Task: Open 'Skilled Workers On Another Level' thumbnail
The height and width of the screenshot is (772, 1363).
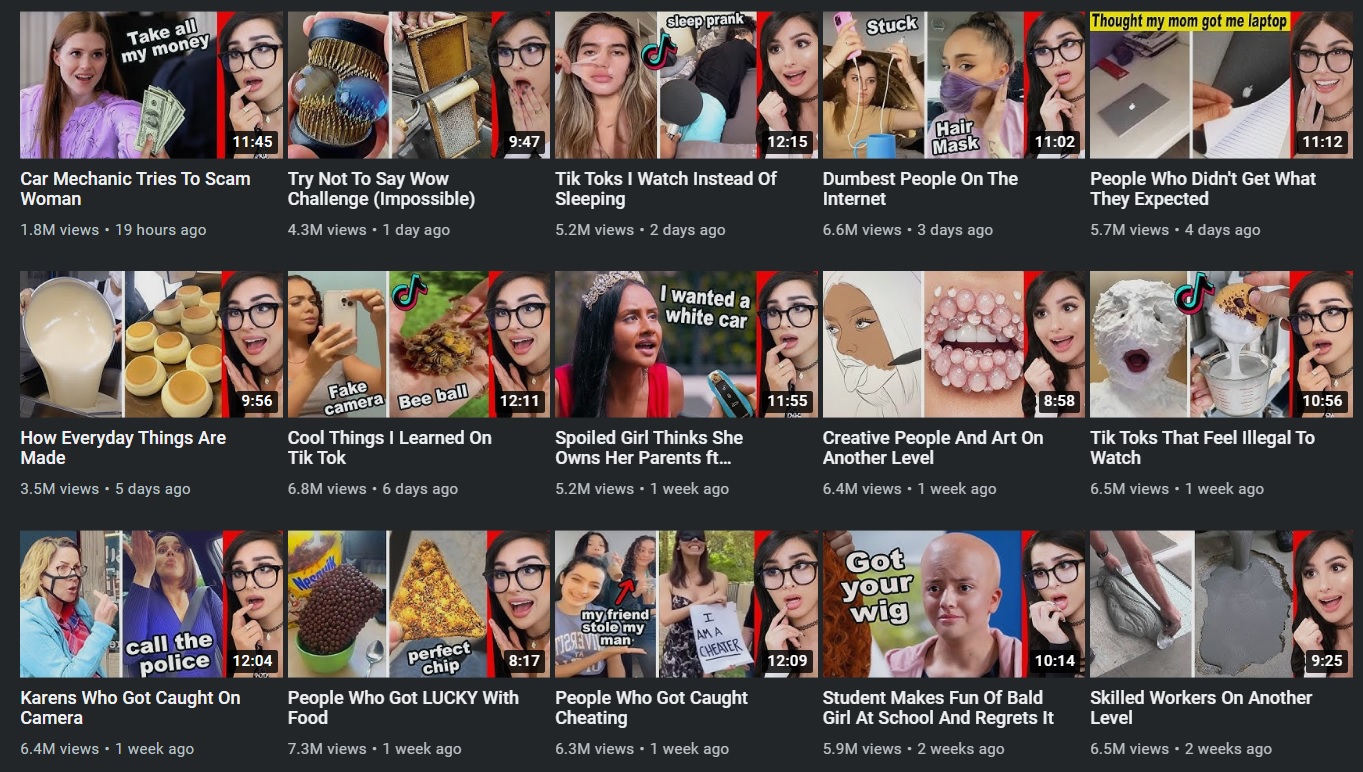Action: [1221, 604]
